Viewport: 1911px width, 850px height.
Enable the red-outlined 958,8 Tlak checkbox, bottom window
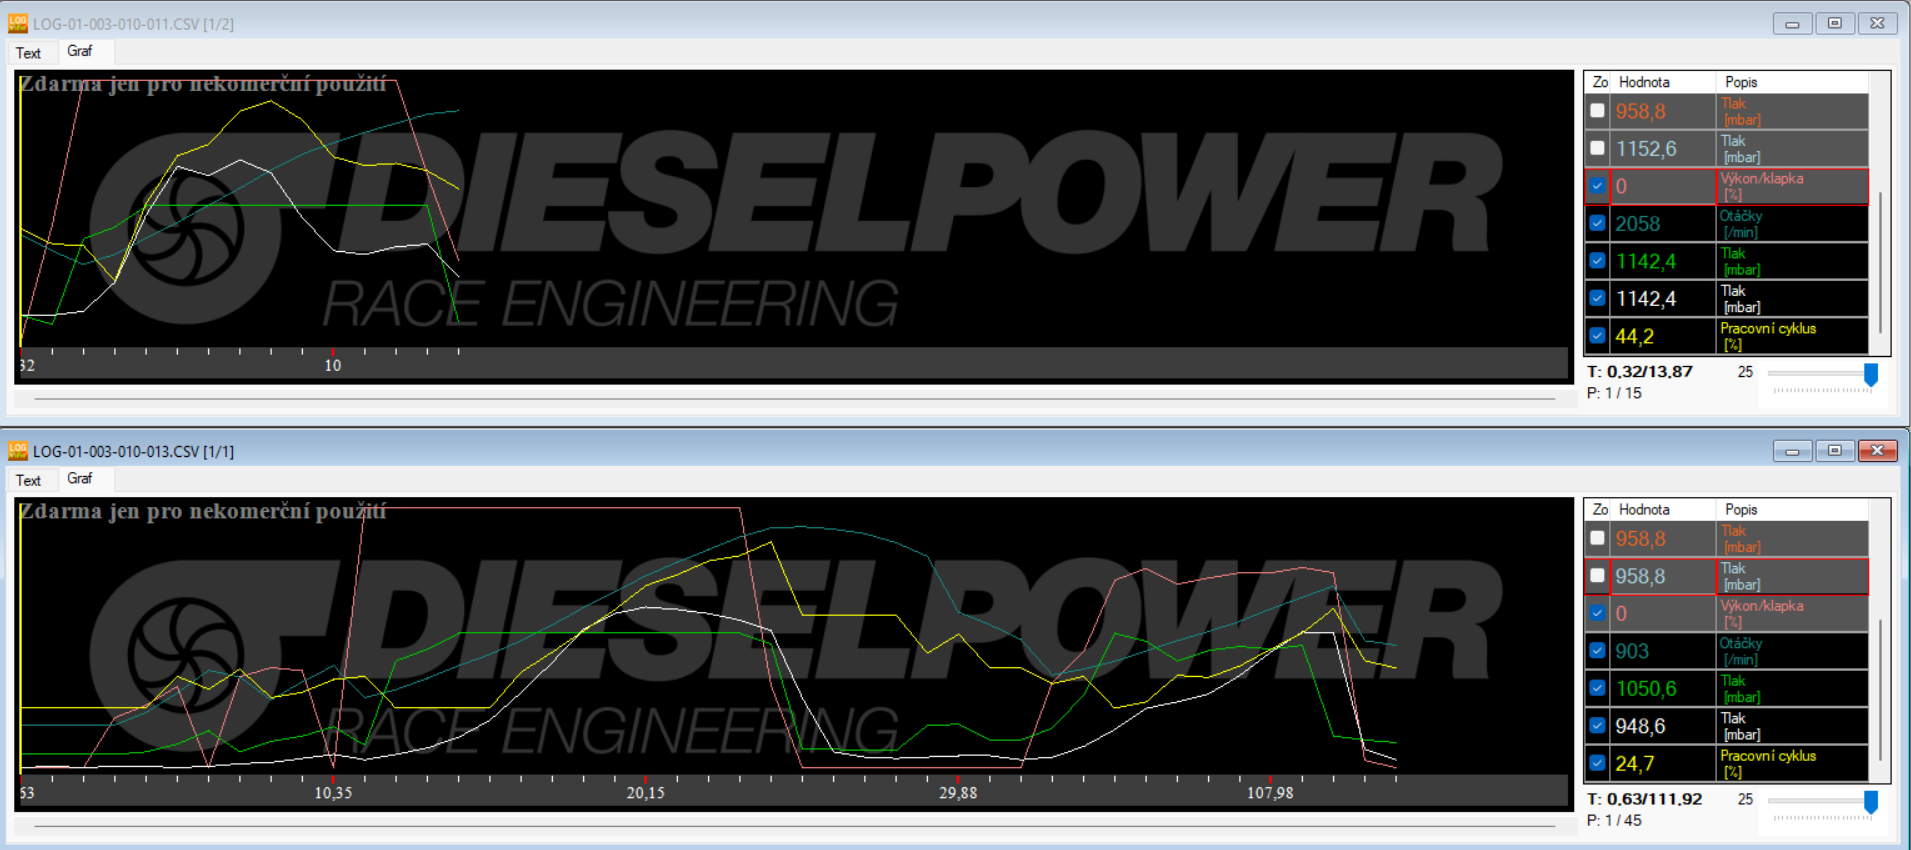(x=1597, y=576)
